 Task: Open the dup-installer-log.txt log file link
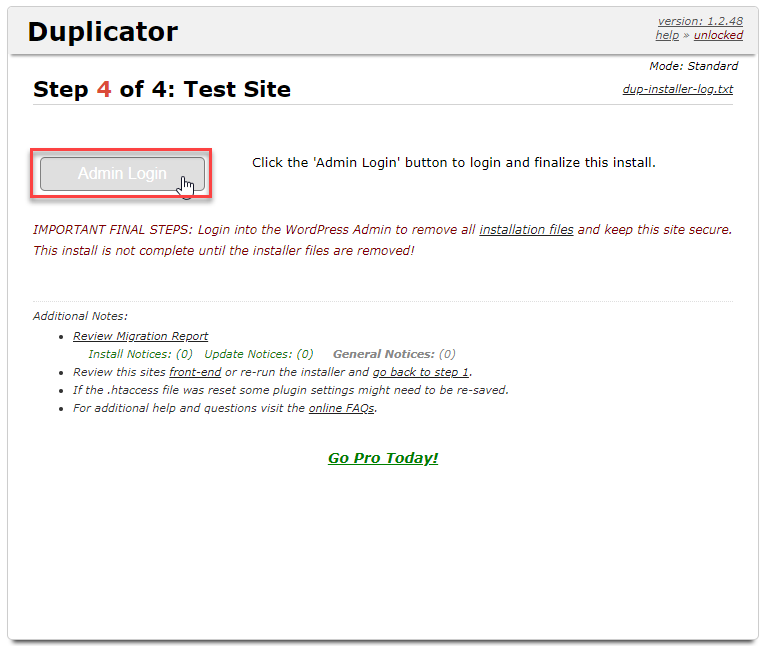pos(677,89)
